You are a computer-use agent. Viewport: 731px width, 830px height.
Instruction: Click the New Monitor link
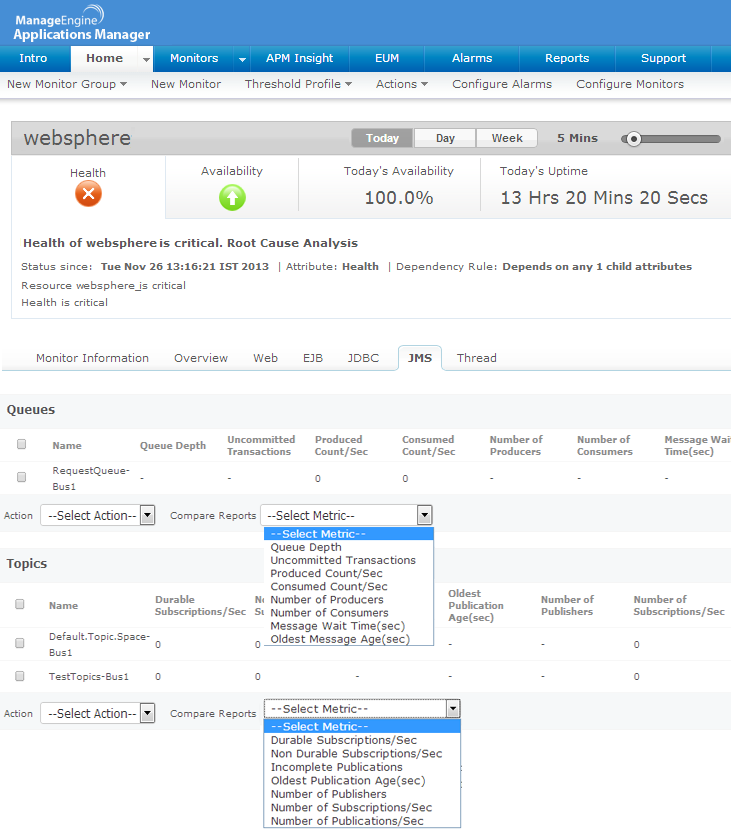(186, 84)
